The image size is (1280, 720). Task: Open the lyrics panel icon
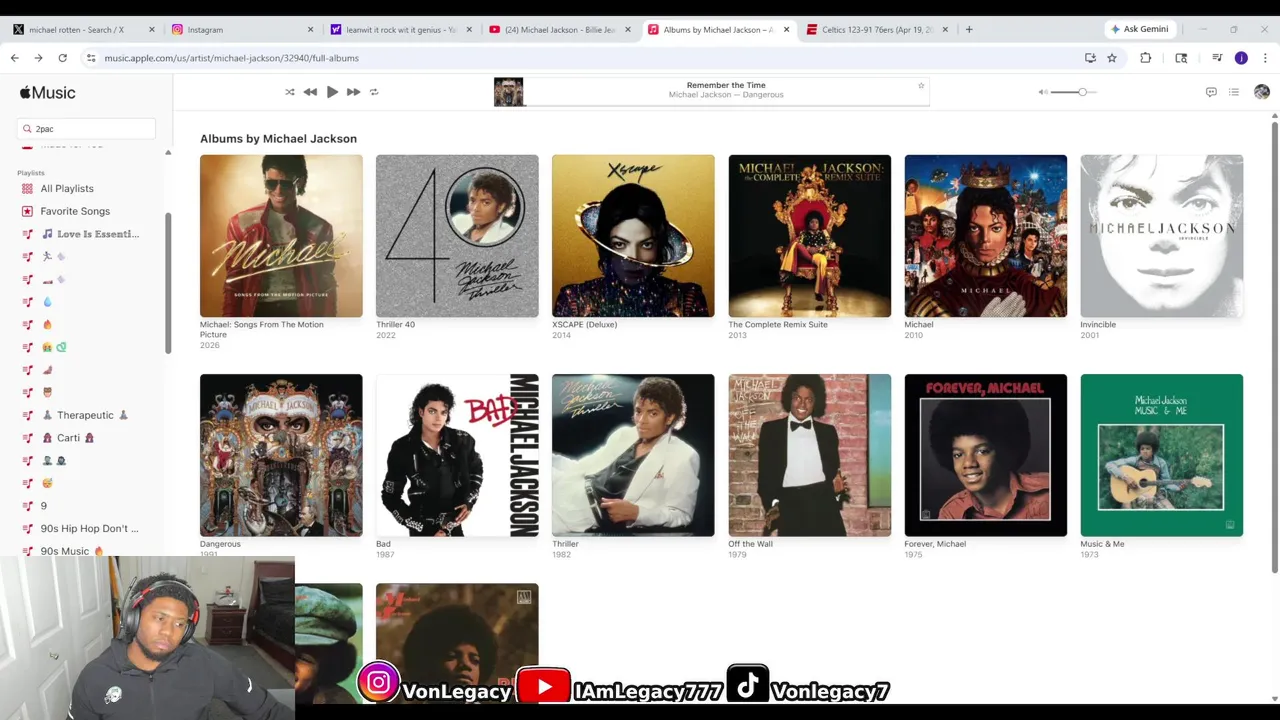point(1211,92)
